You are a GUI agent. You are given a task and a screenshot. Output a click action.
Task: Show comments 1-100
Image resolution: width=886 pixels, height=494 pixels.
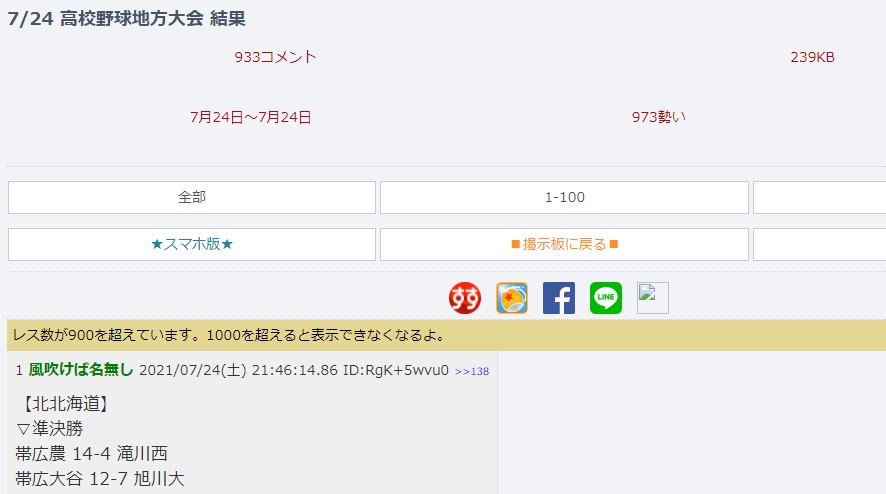pyautogui.click(x=564, y=197)
